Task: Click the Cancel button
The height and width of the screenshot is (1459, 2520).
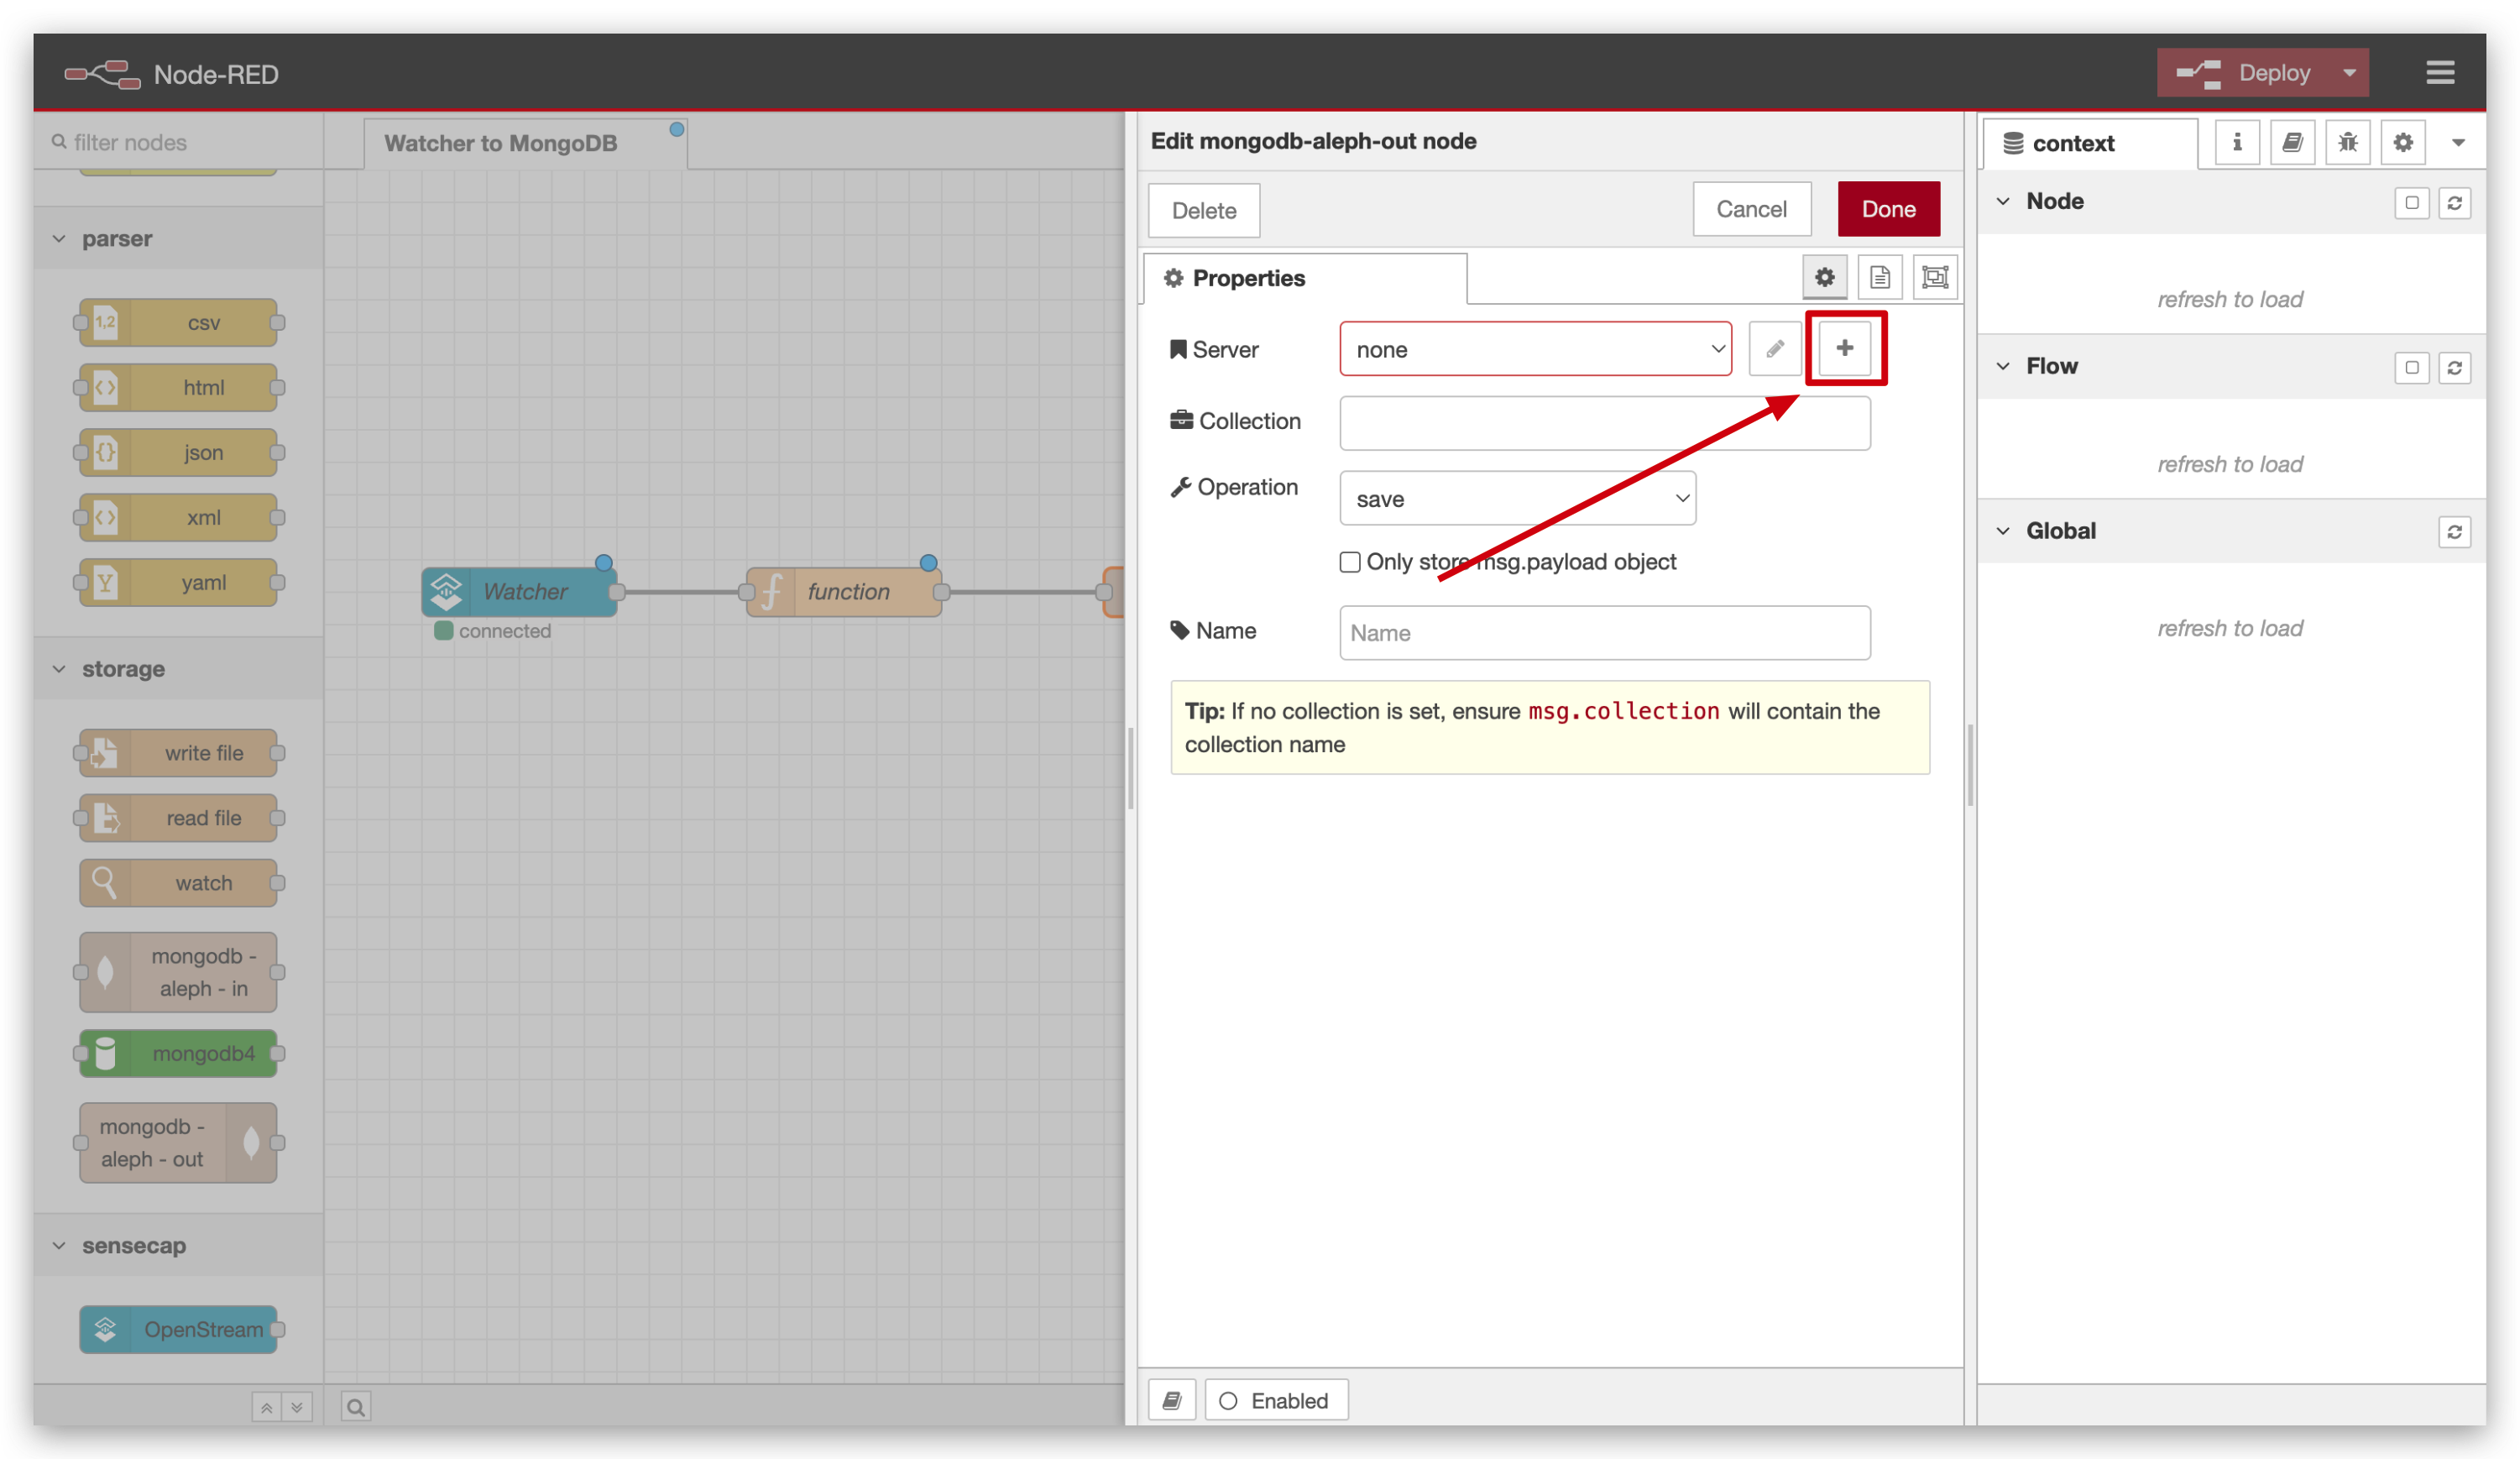Action: [1751, 209]
